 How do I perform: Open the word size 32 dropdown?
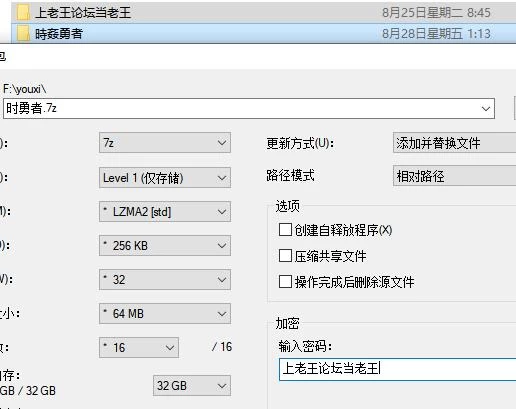click(x=165, y=280)
